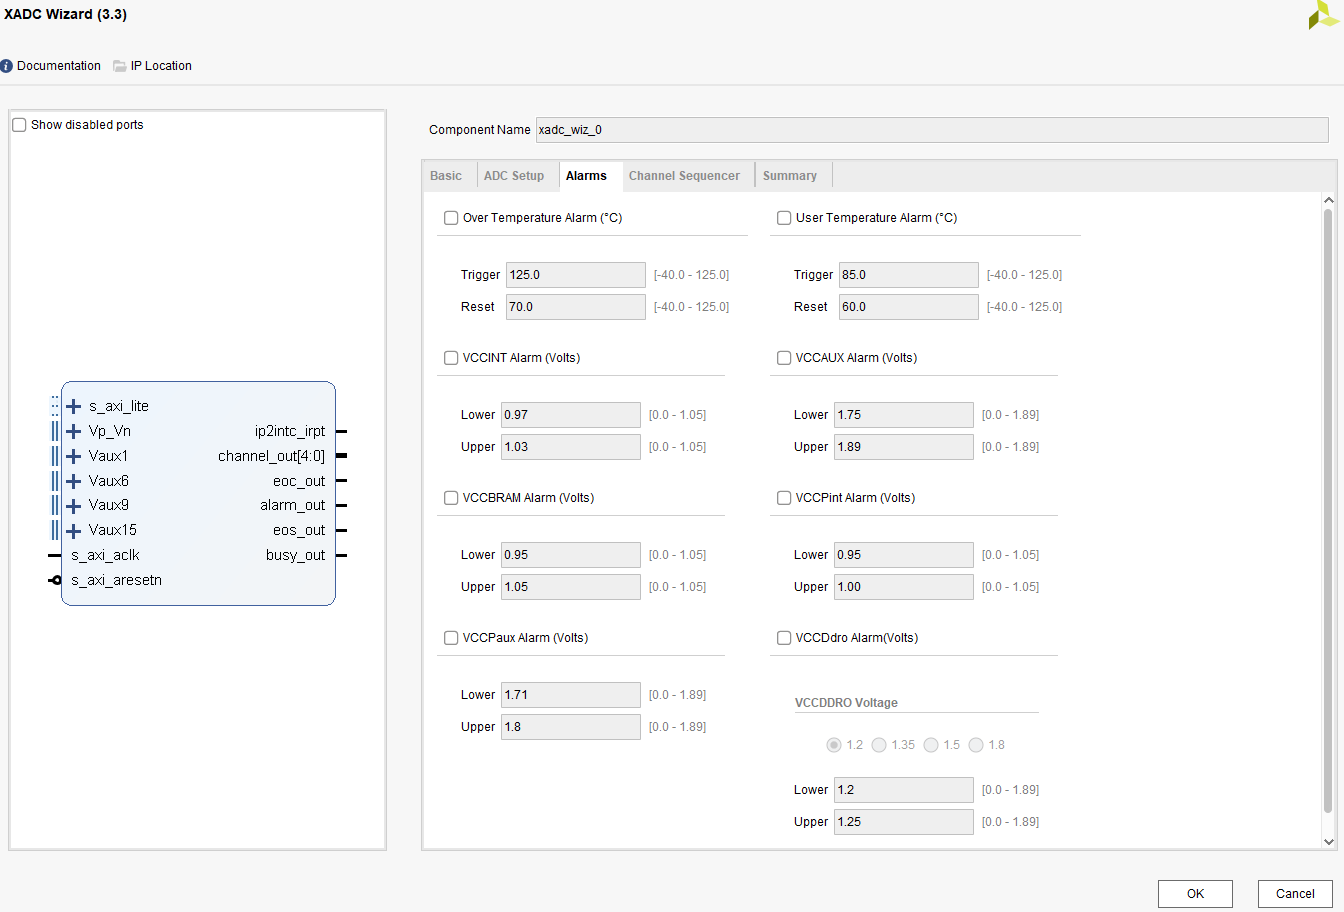
Task: Click the Component Name field
Action: 932,130
